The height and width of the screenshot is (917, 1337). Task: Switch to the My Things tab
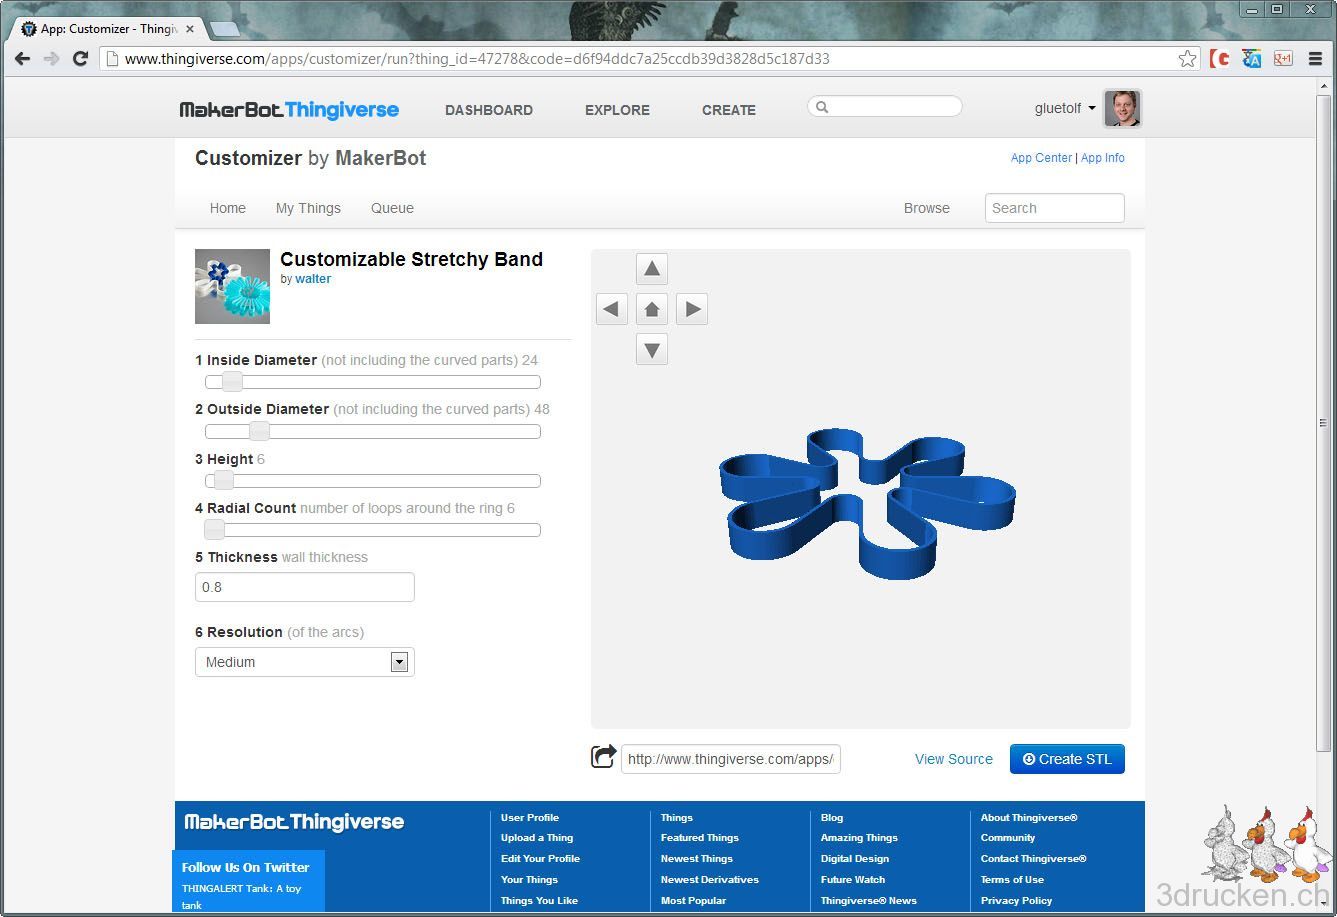308,208
